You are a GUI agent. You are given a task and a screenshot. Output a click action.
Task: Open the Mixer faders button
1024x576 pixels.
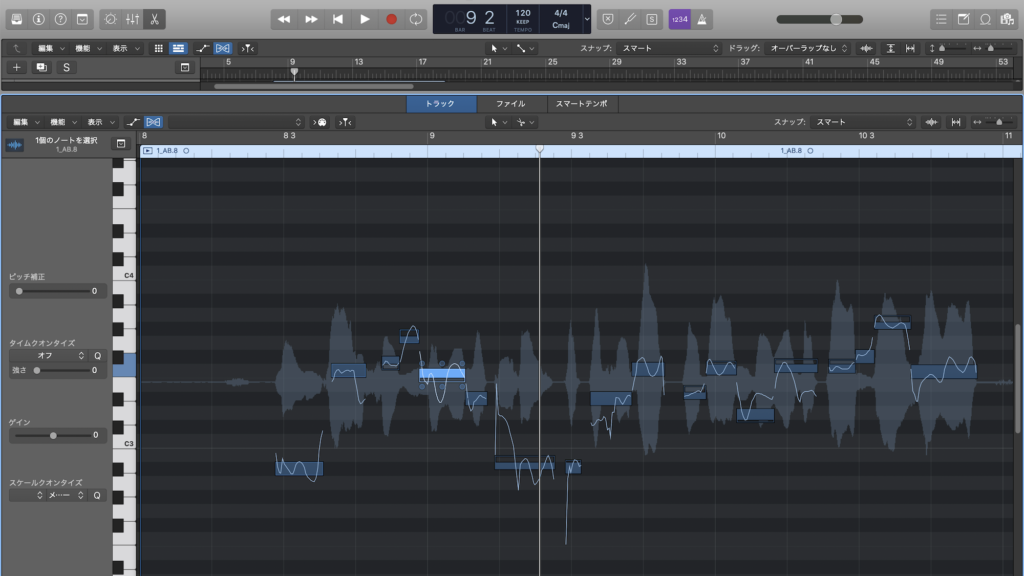133,19
